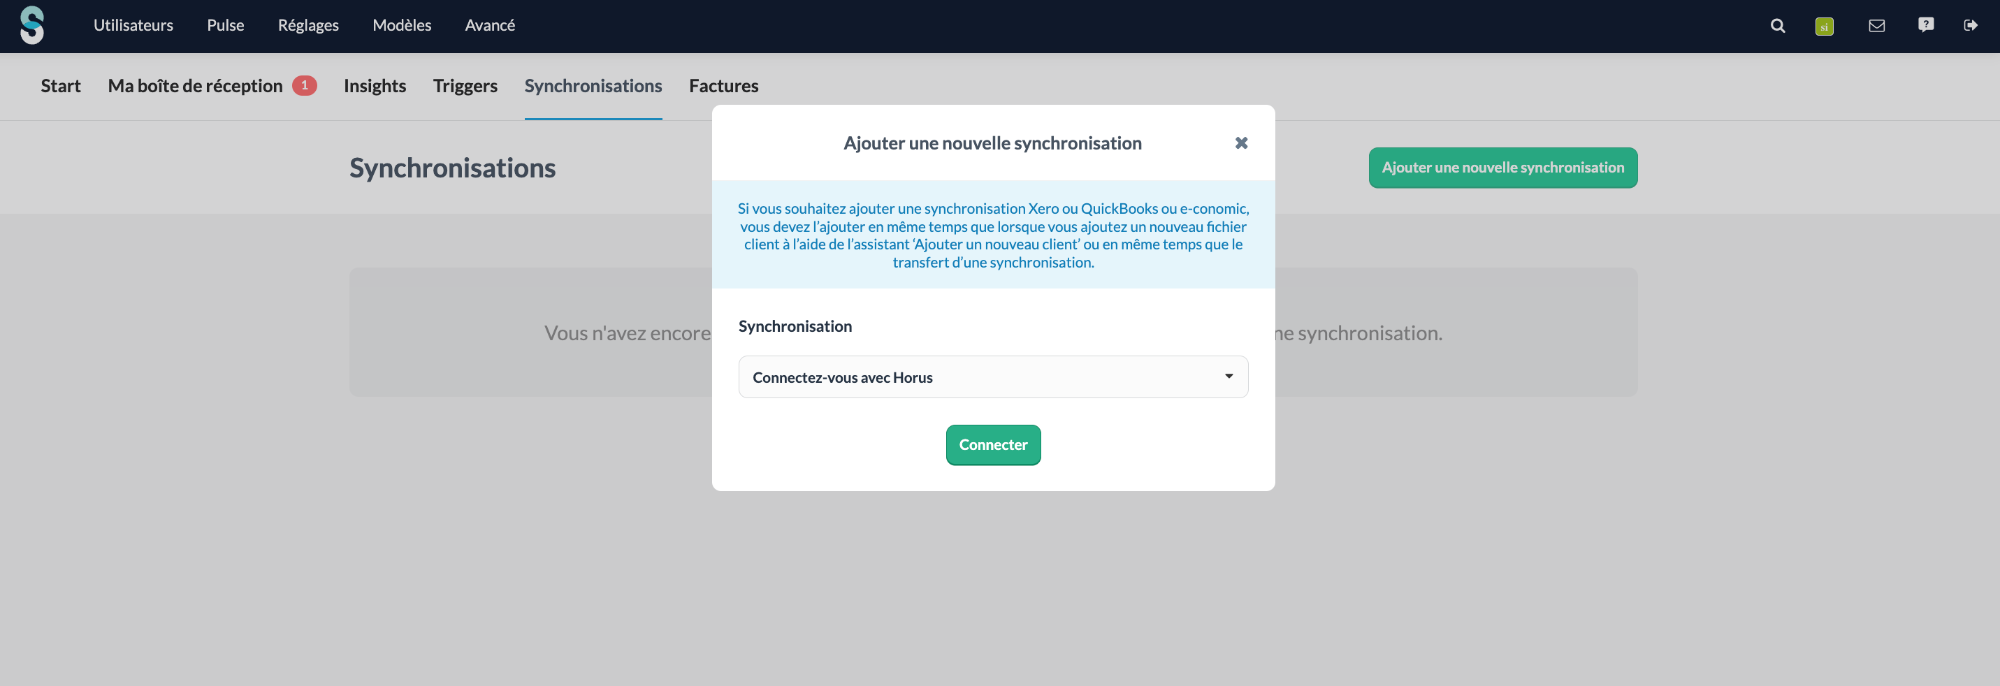
Task: Click the search magnifier icon
Action: [x=1777, y=26]
